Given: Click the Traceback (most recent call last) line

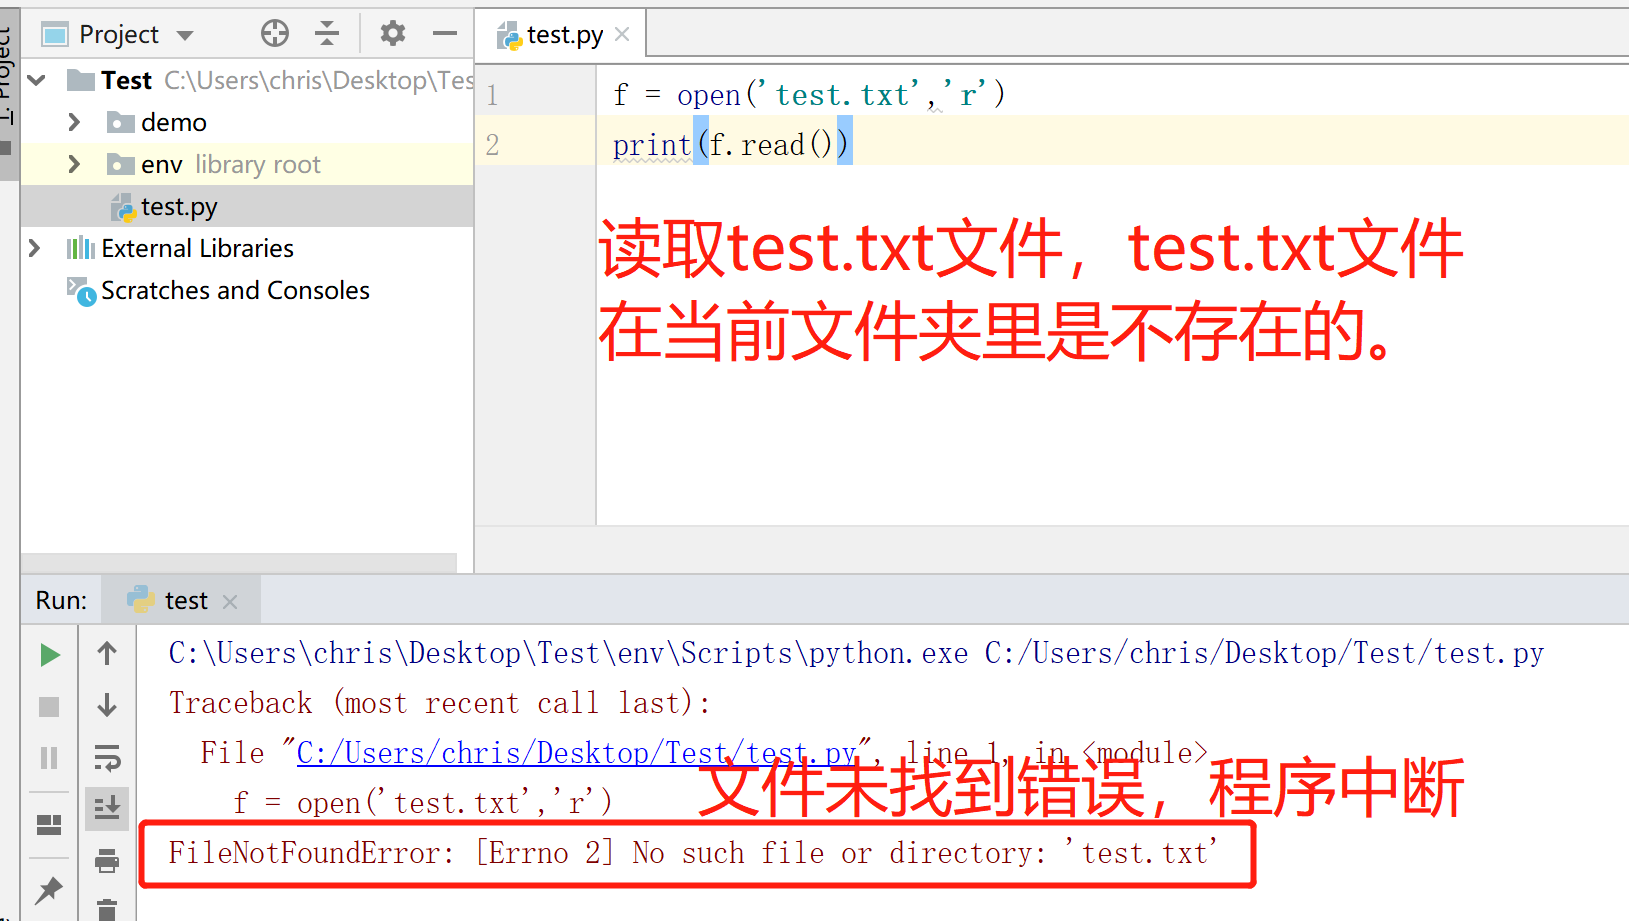Looking at the screenshot, I should 440,703.
